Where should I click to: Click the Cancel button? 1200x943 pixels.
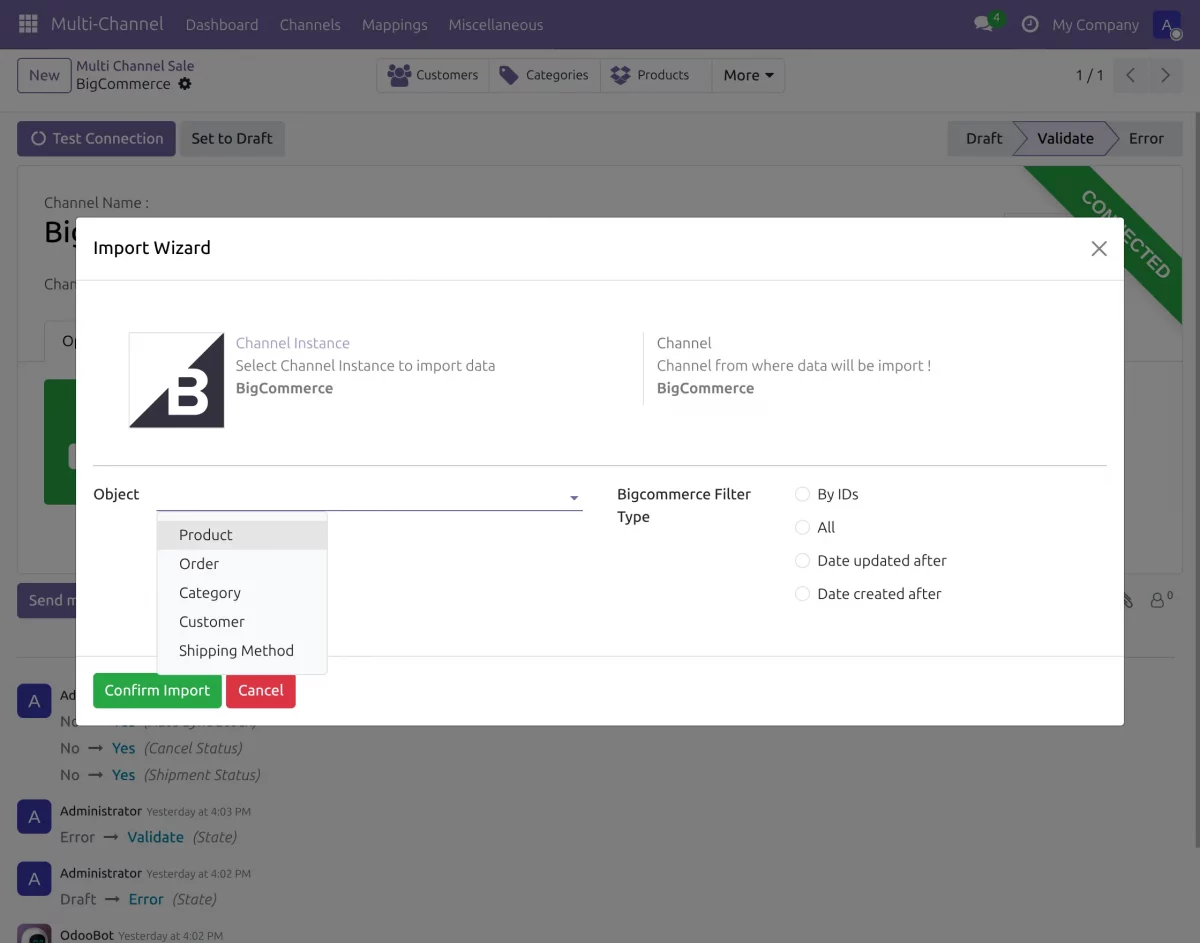point(261,690)
